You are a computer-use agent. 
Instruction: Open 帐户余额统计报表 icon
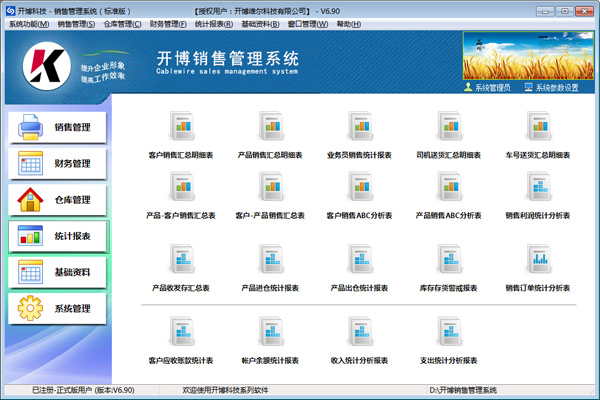click(x=271, y=331)
